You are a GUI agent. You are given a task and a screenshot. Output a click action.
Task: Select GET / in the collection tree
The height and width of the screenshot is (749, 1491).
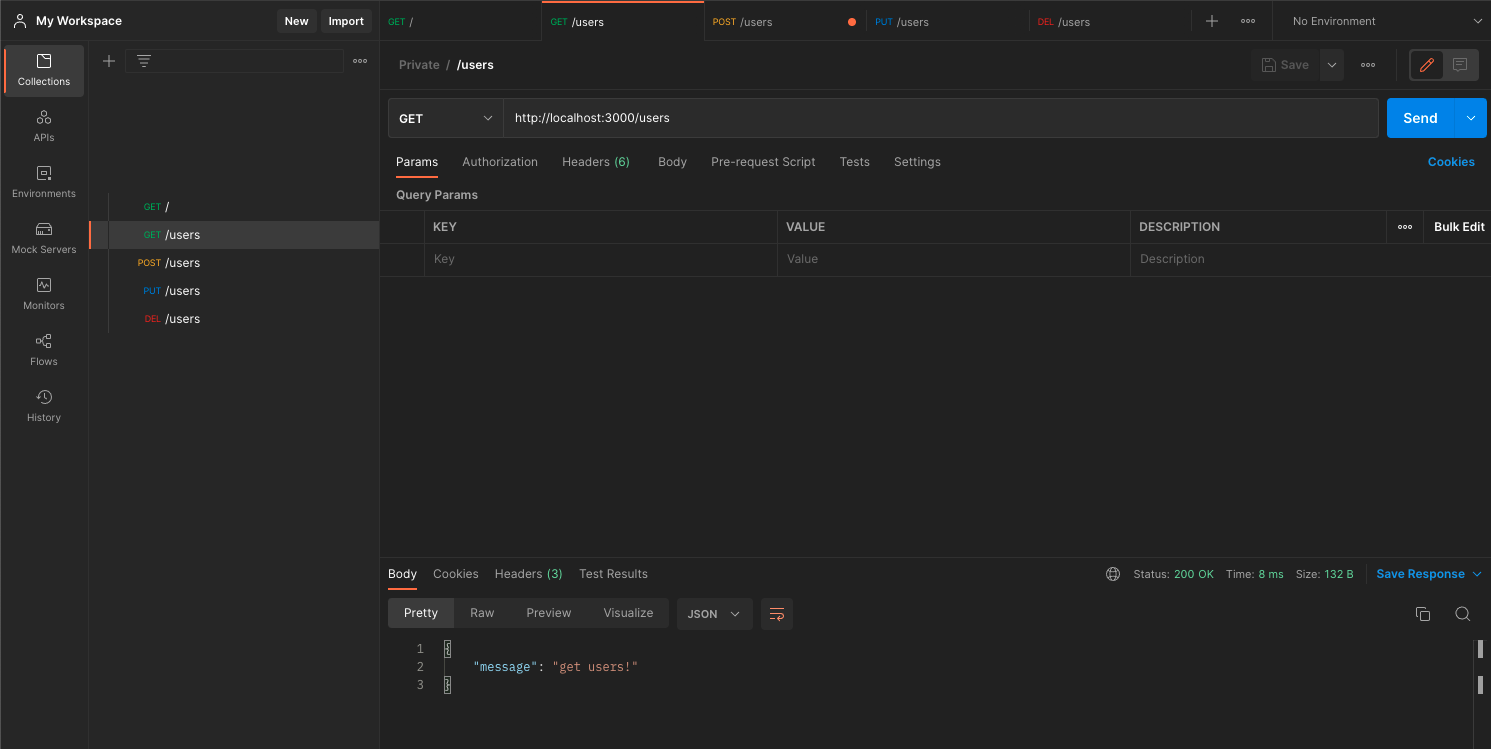[x=234, y=207]
